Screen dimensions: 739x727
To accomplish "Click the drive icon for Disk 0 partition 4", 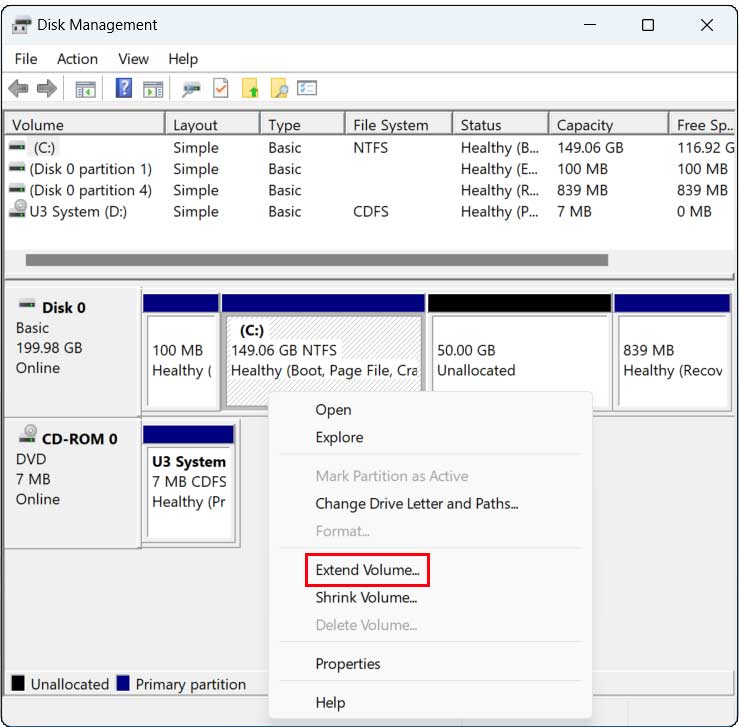I will click(x=17, y=189).
